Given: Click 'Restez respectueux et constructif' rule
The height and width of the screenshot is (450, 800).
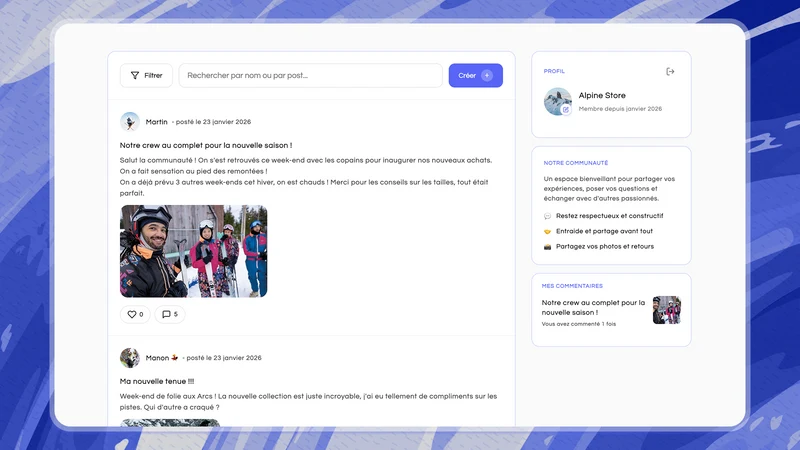Looking at the screenshot, I should tap(610, 216).
